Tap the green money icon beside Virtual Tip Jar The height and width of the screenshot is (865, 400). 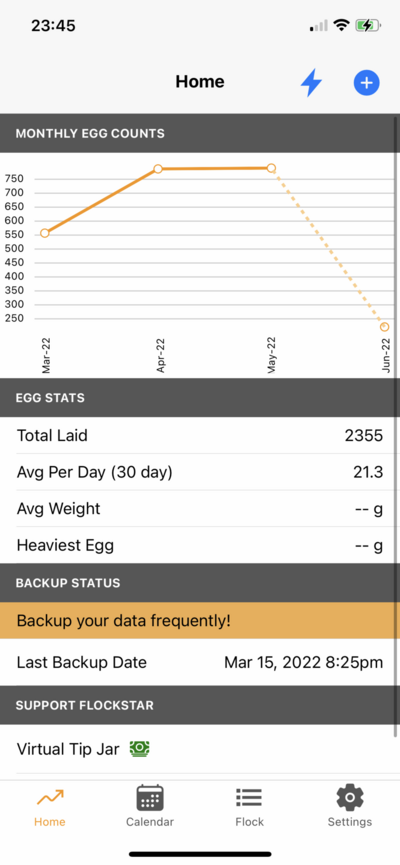140,749
